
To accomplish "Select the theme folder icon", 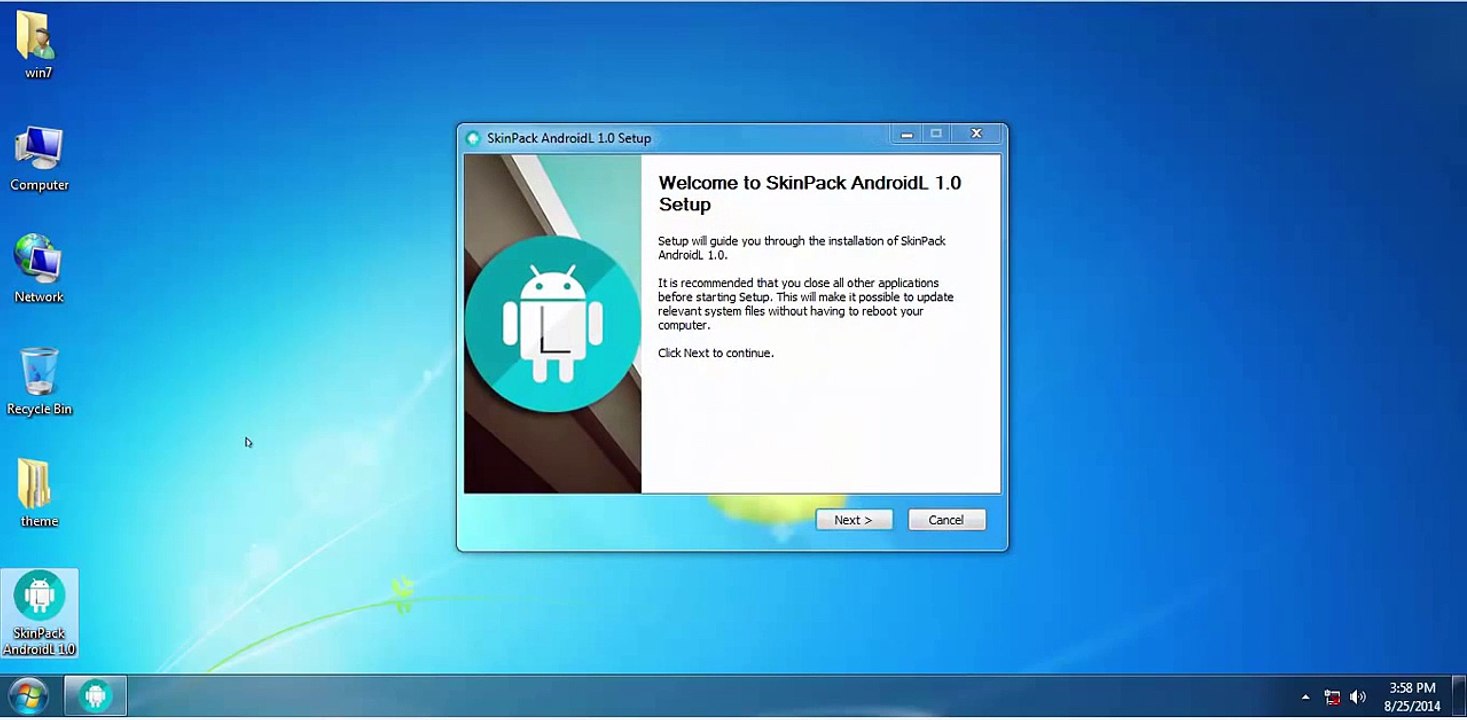I will 39,493.
